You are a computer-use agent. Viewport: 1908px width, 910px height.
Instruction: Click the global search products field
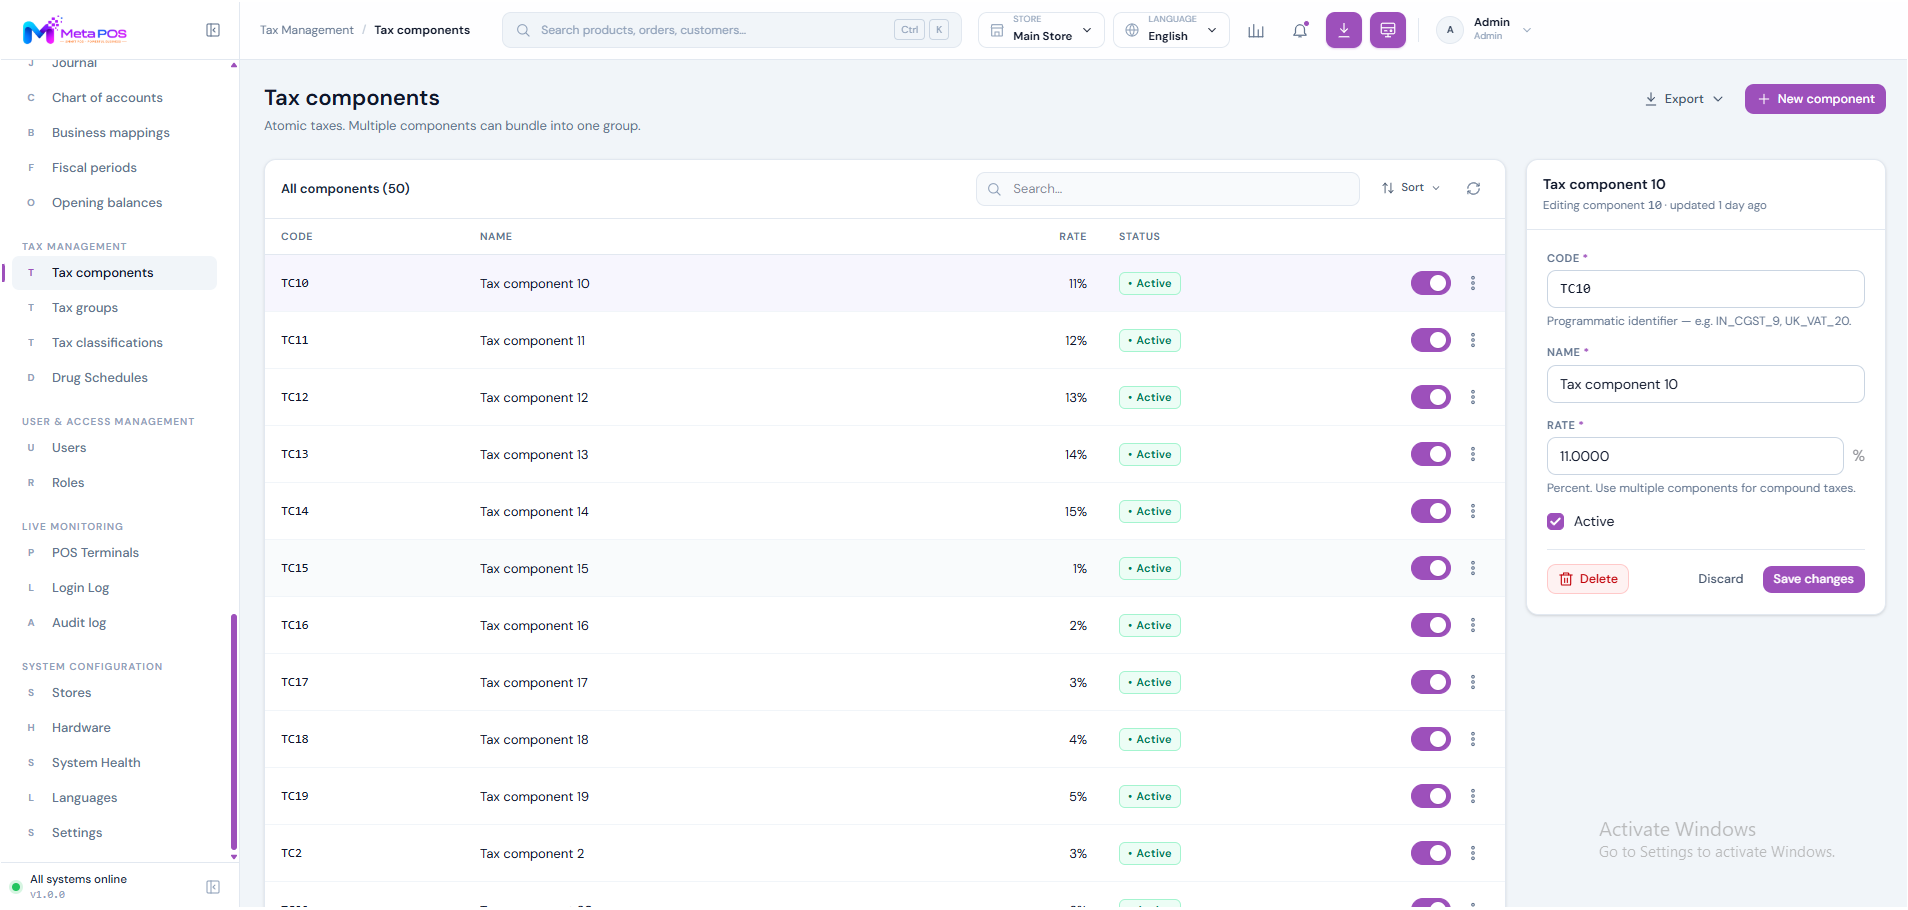click(x=732, y=30)
